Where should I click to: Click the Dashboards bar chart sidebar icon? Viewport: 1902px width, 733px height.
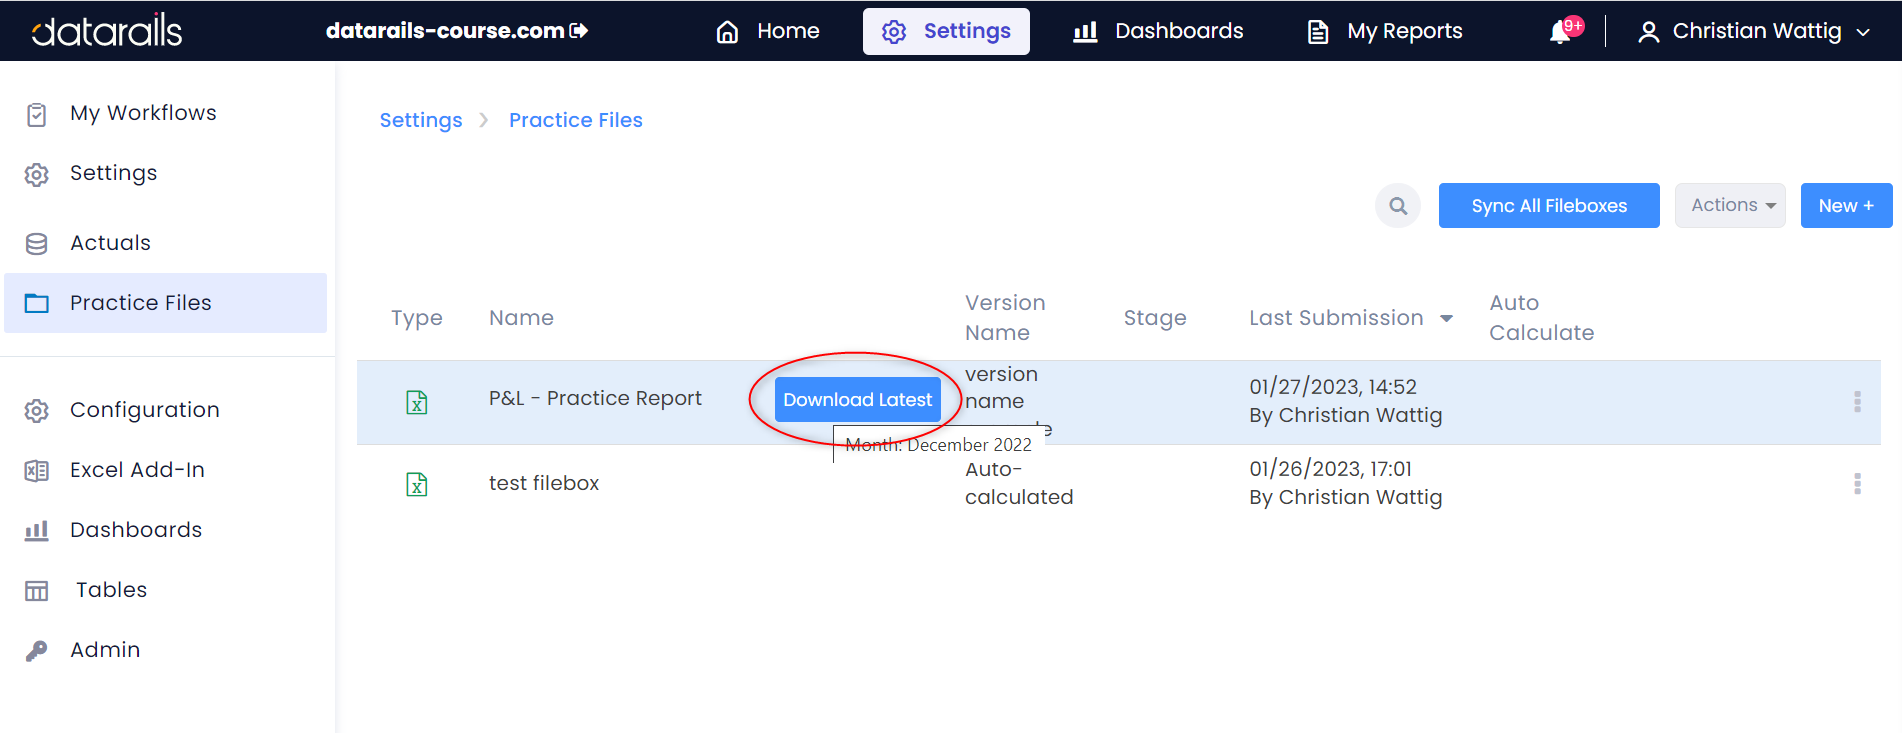[37, 531]
